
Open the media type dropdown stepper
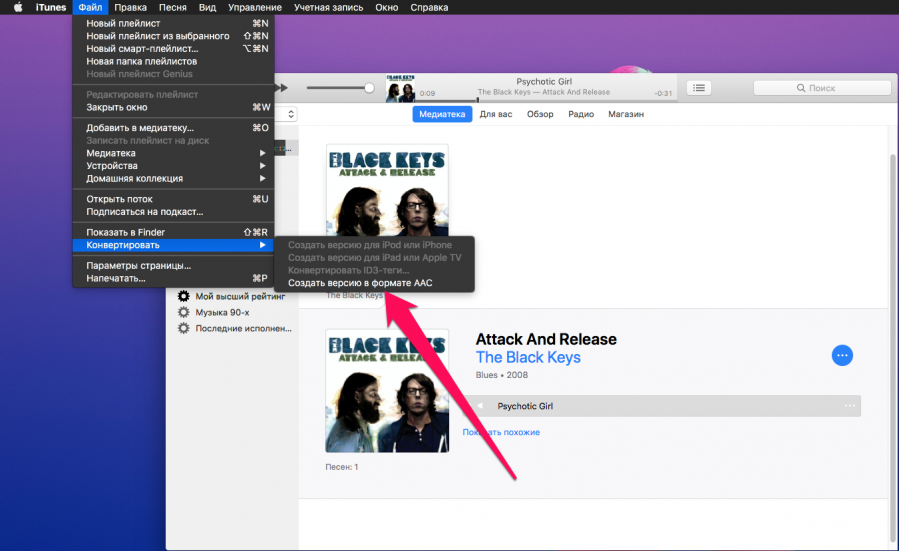click(x=291, y=114)
